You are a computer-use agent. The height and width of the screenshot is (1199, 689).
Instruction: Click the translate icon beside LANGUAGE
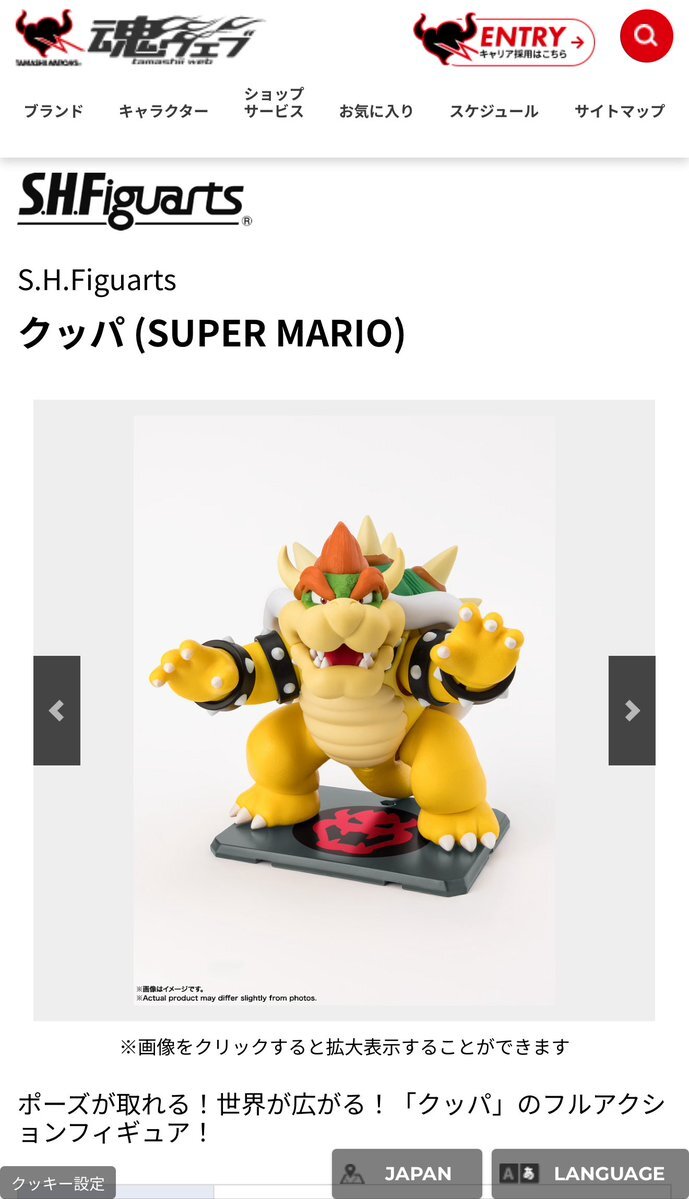click(x=519, y=1173)
